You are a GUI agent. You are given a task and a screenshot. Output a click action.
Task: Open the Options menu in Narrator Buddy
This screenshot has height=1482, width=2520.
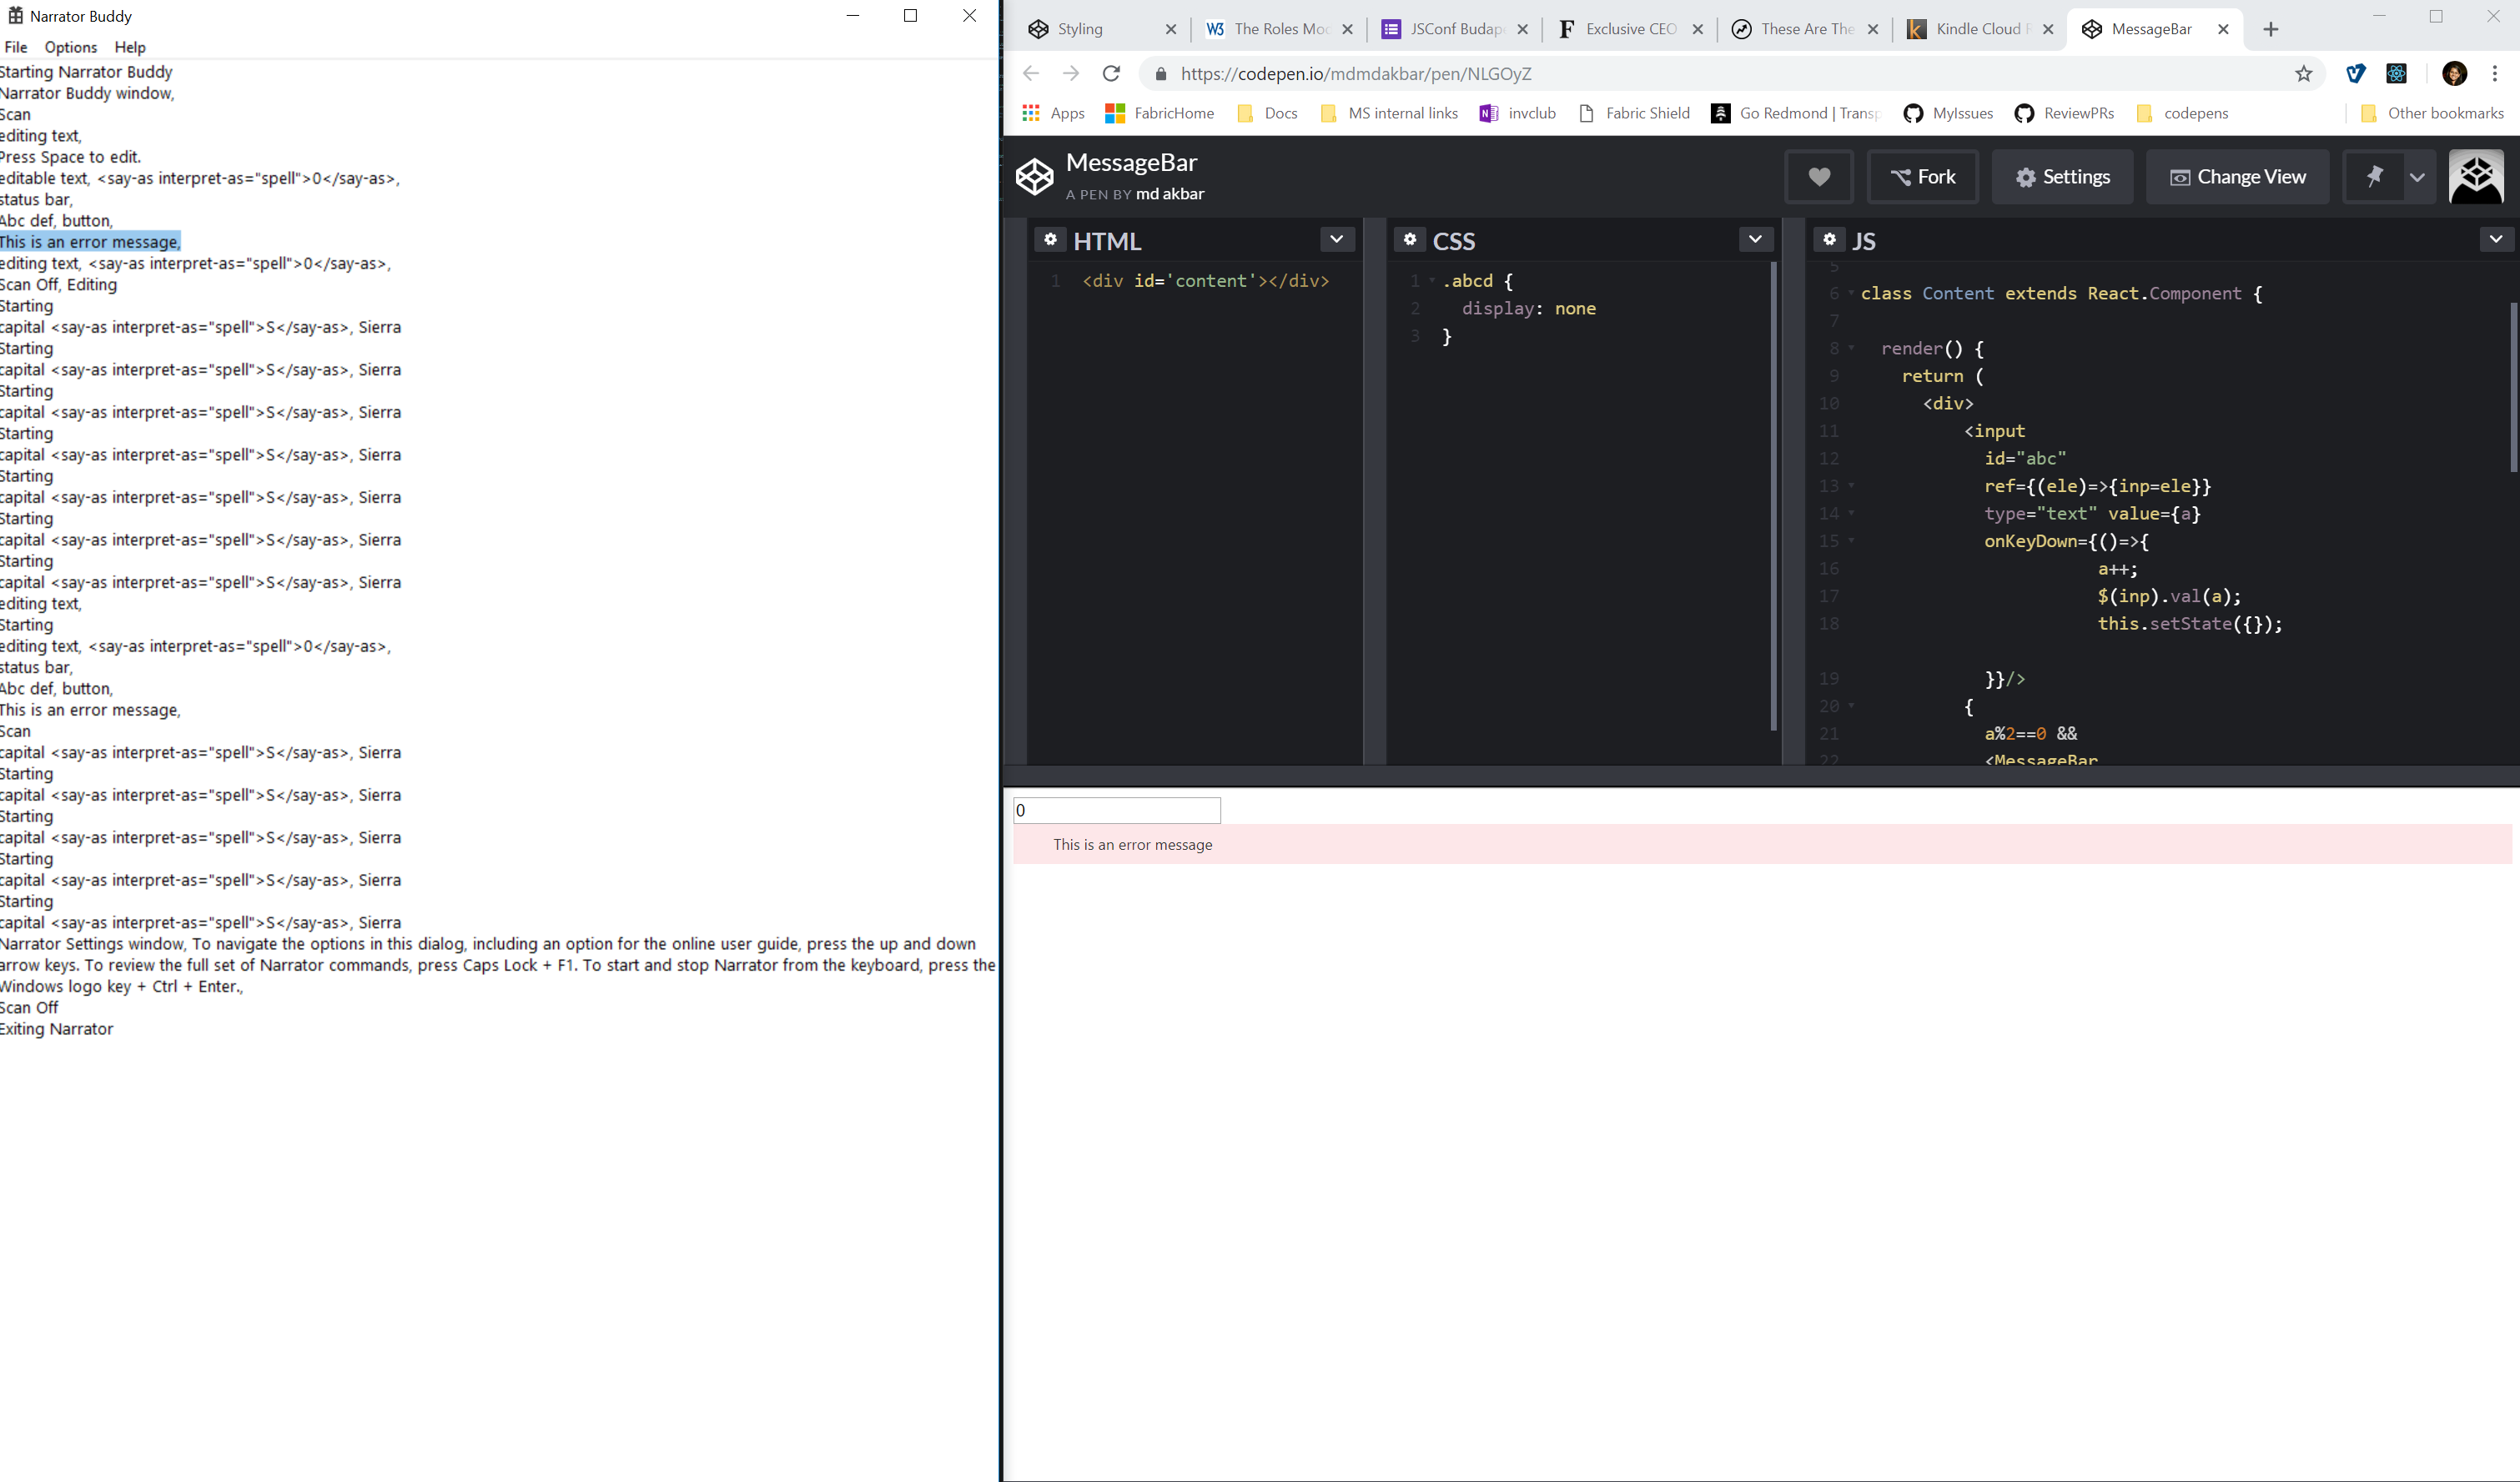(70, 47)
